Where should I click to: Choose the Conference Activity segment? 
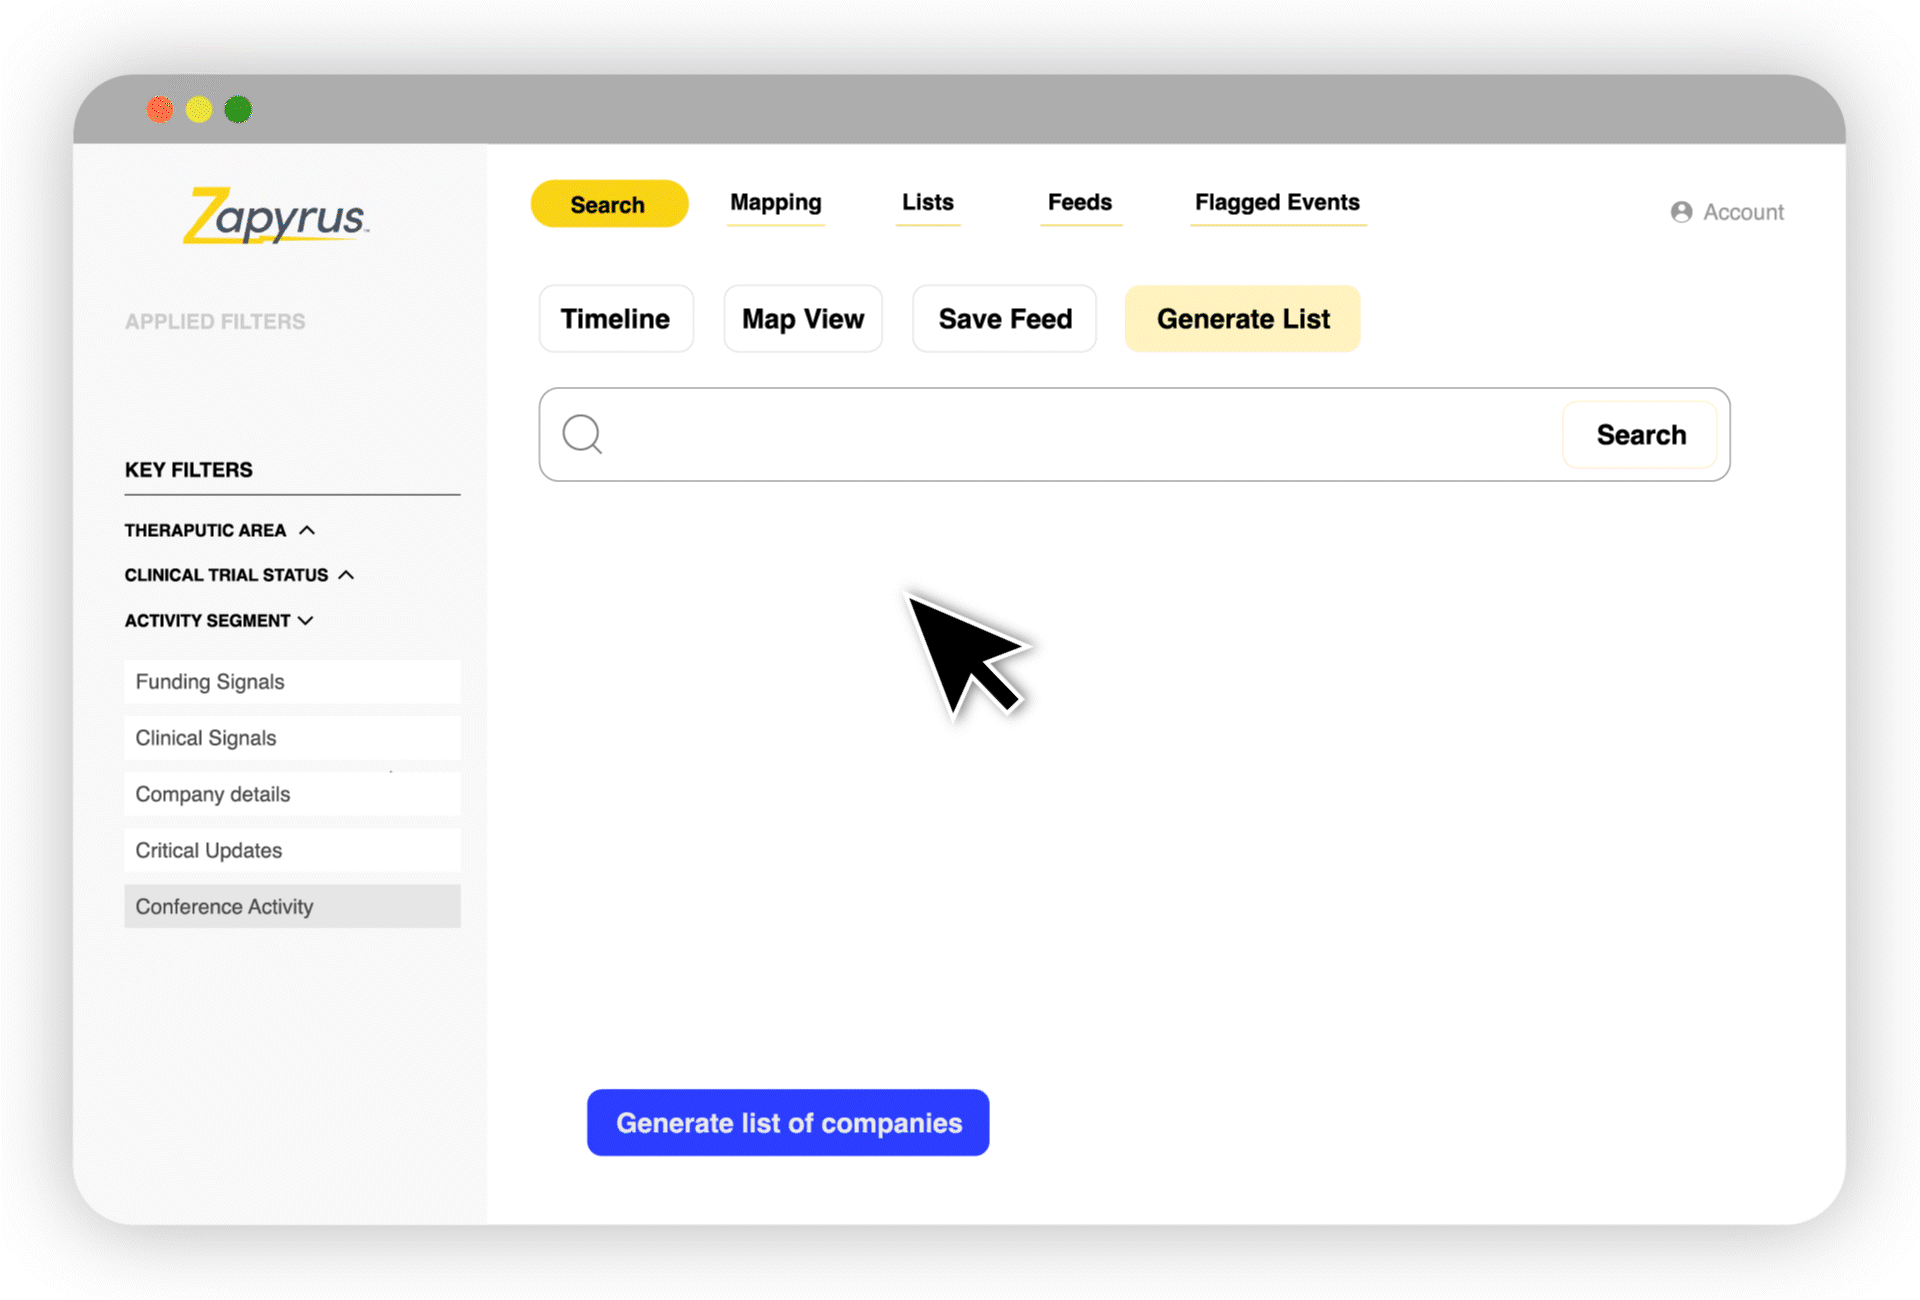pyautogui.click(x=291, y=907)
